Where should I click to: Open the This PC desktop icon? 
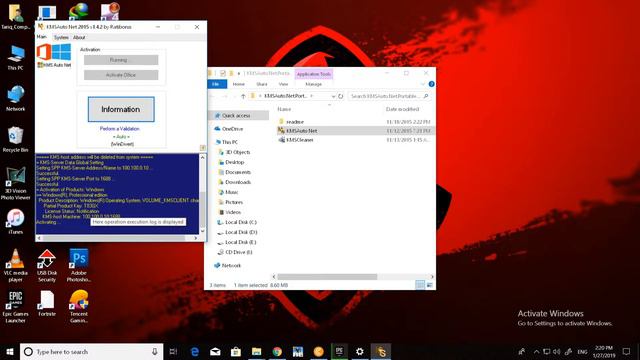[x=15, y=58]
